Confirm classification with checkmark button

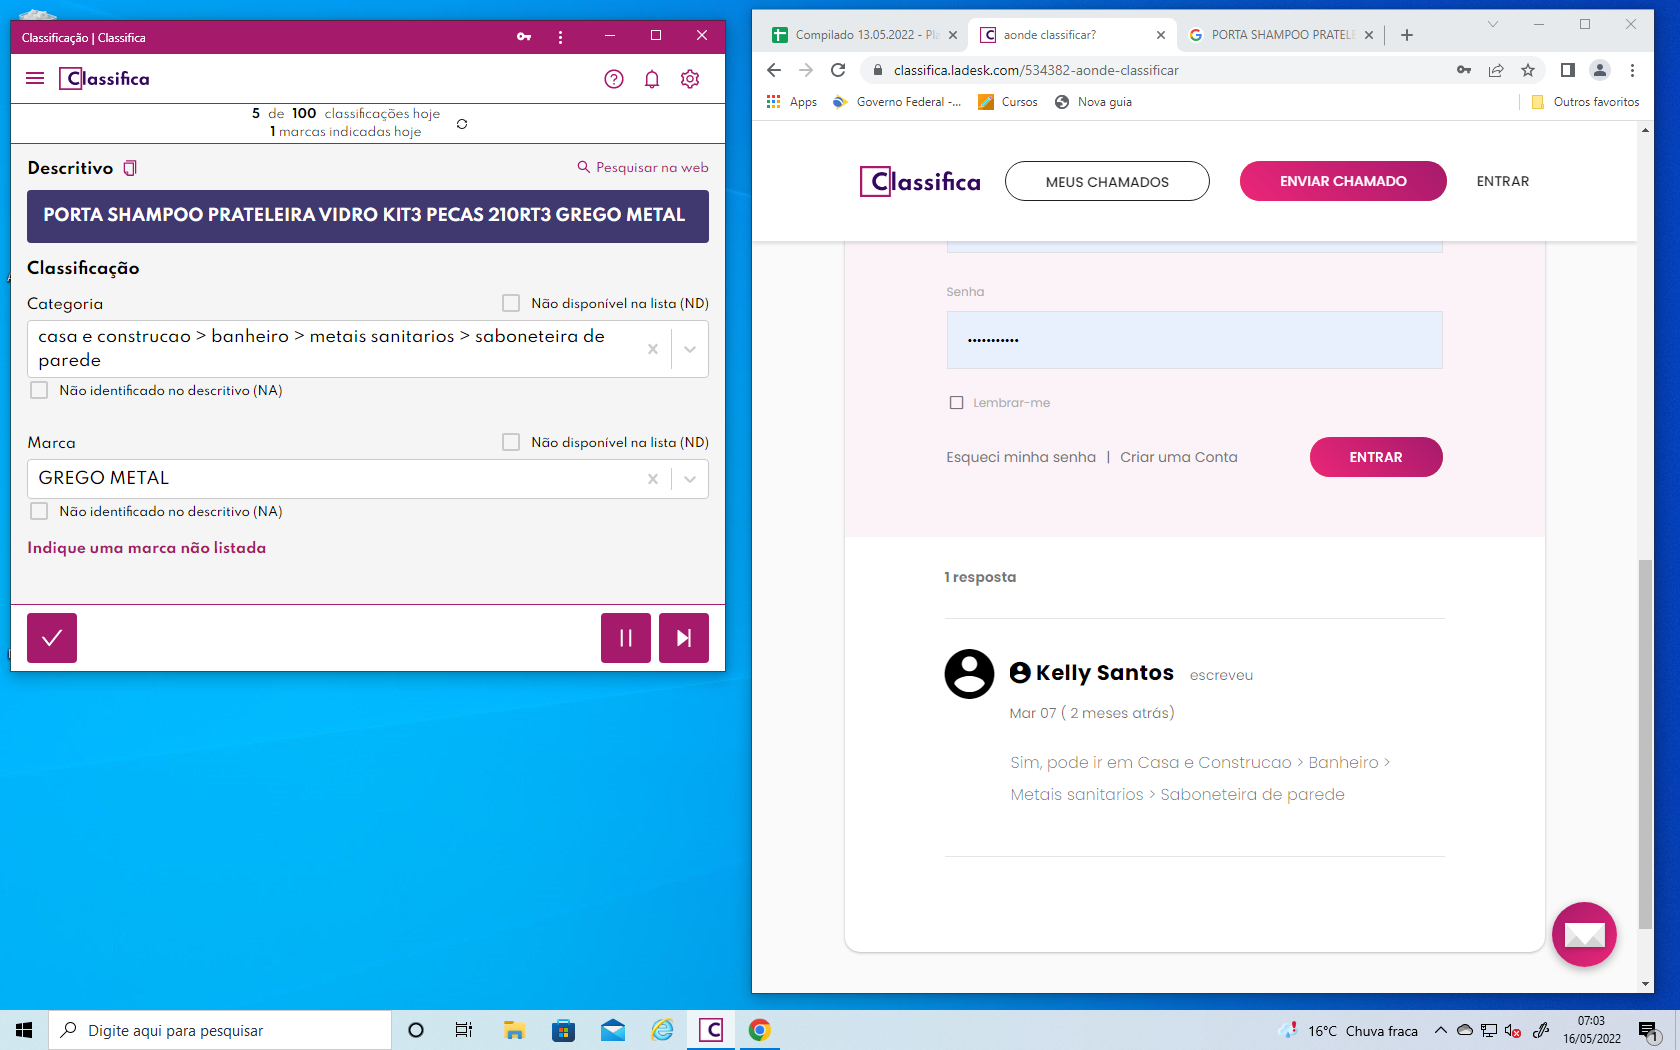(x=52, y=638)
